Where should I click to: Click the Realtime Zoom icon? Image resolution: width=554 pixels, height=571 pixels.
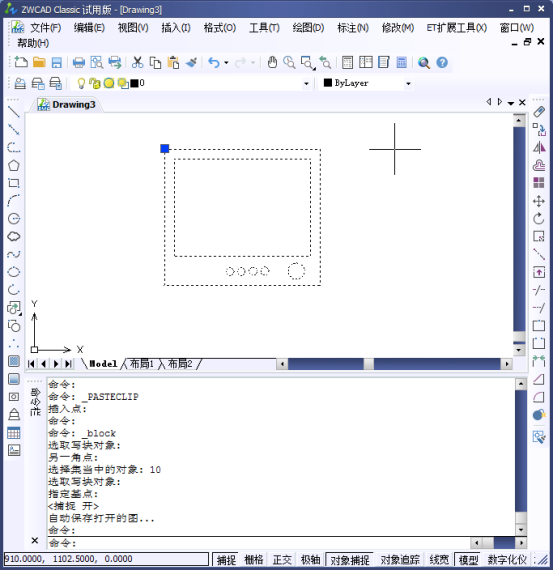coord(290,62)
